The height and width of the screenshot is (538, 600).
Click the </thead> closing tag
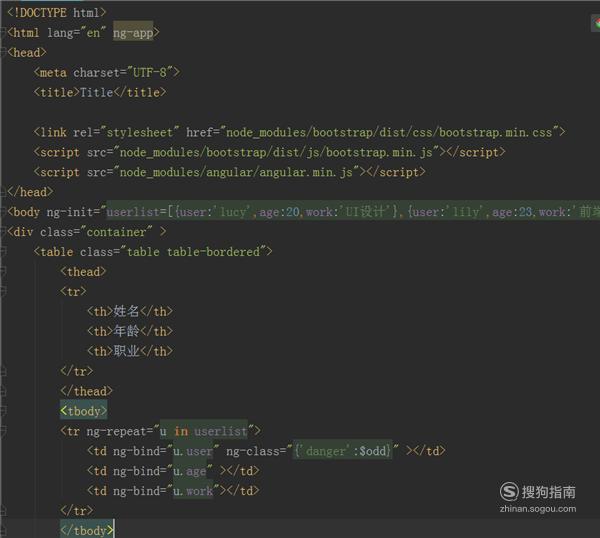point(86,391)
